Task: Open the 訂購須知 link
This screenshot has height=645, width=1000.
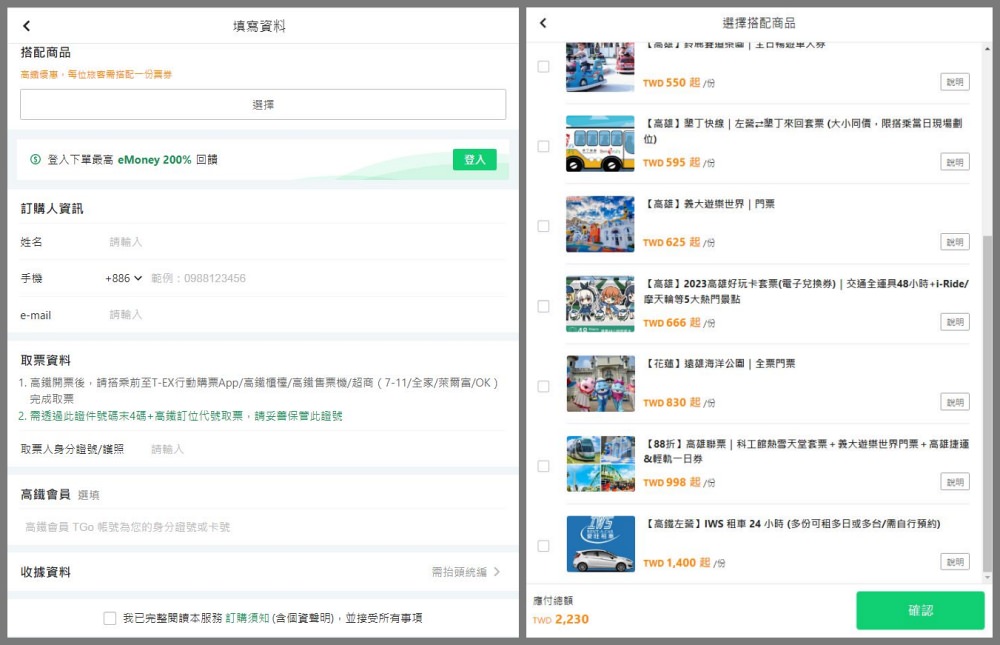Action: point(247,618)
